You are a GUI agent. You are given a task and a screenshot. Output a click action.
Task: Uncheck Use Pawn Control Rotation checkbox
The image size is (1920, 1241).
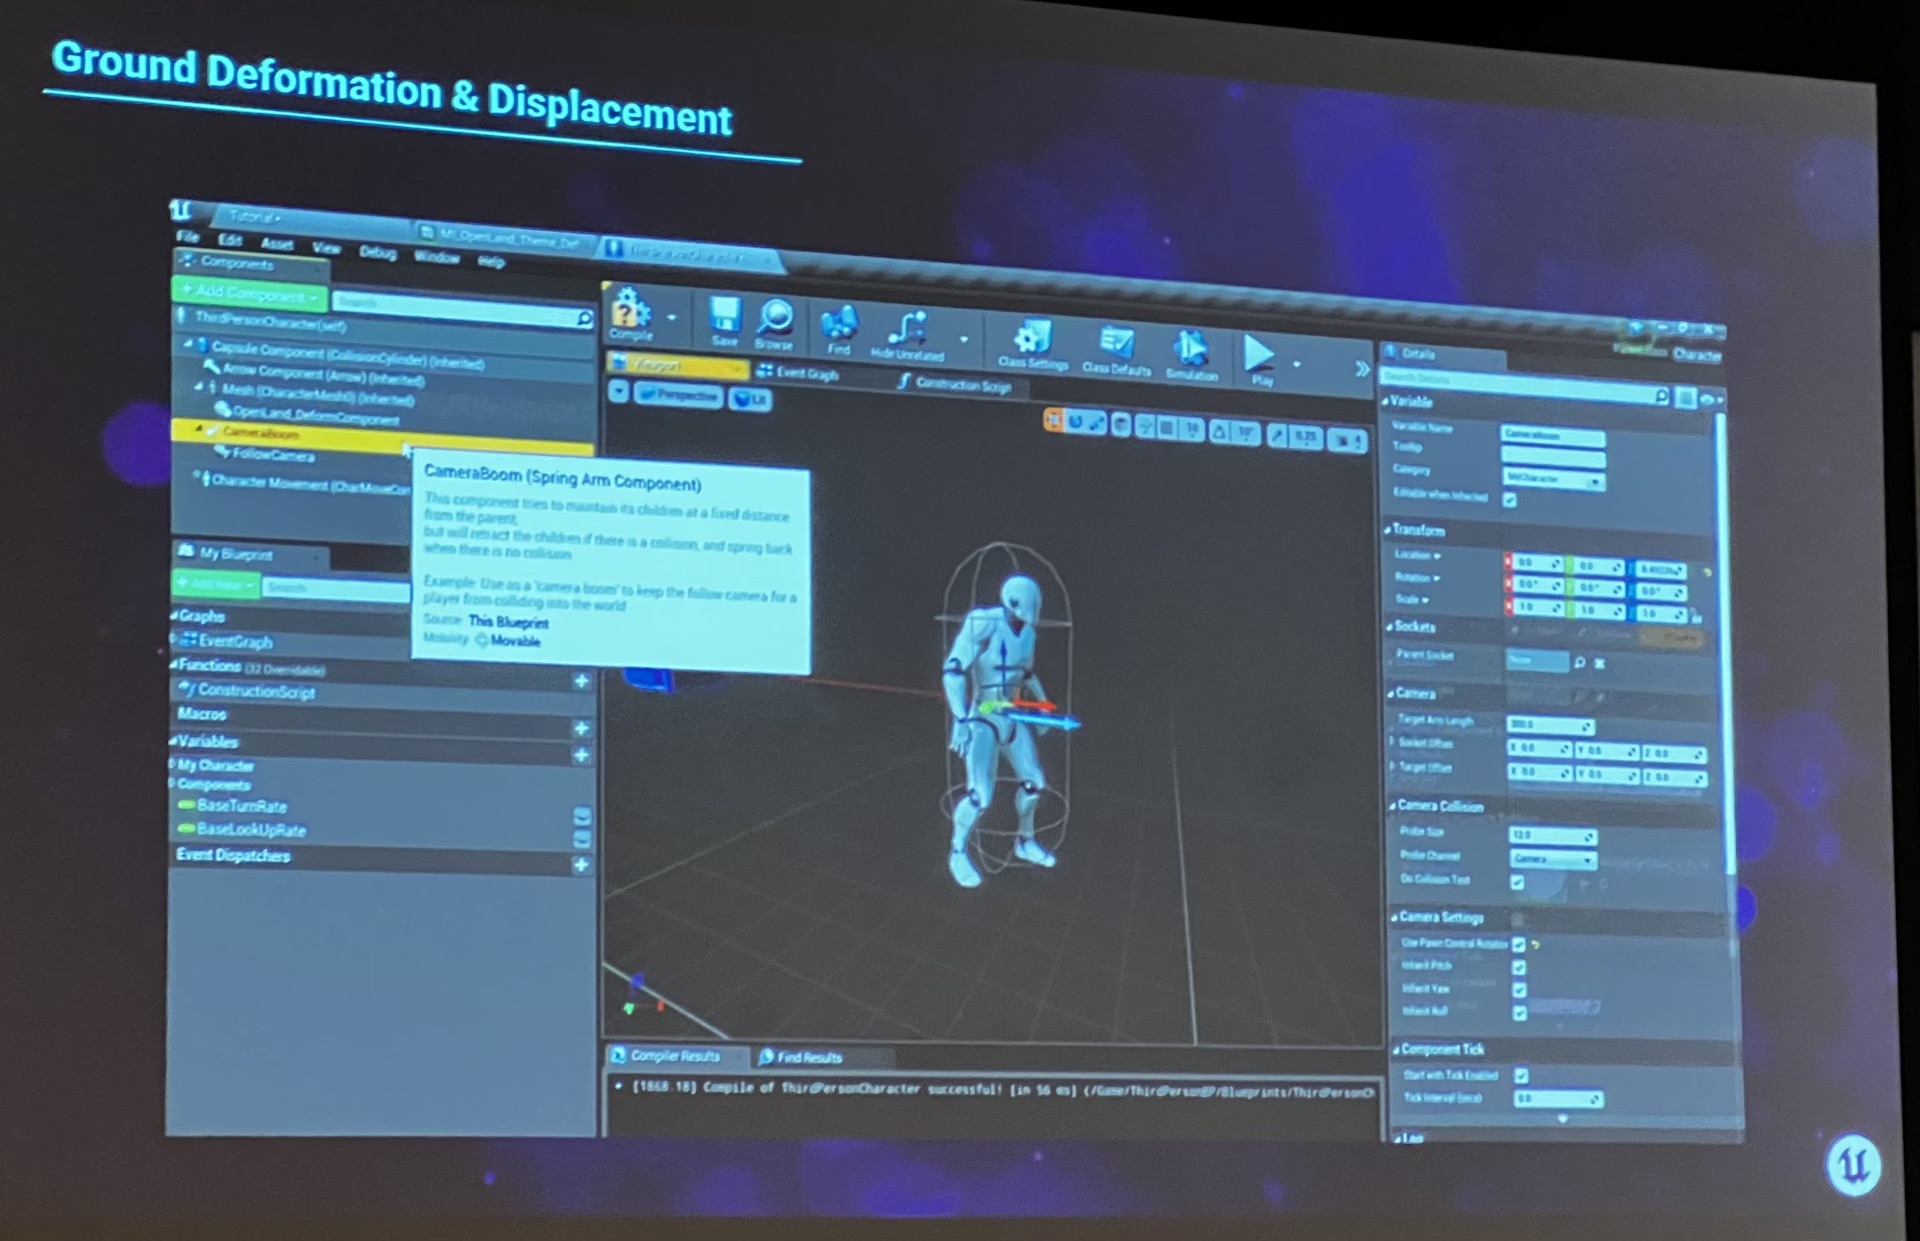pos(1519,944)
